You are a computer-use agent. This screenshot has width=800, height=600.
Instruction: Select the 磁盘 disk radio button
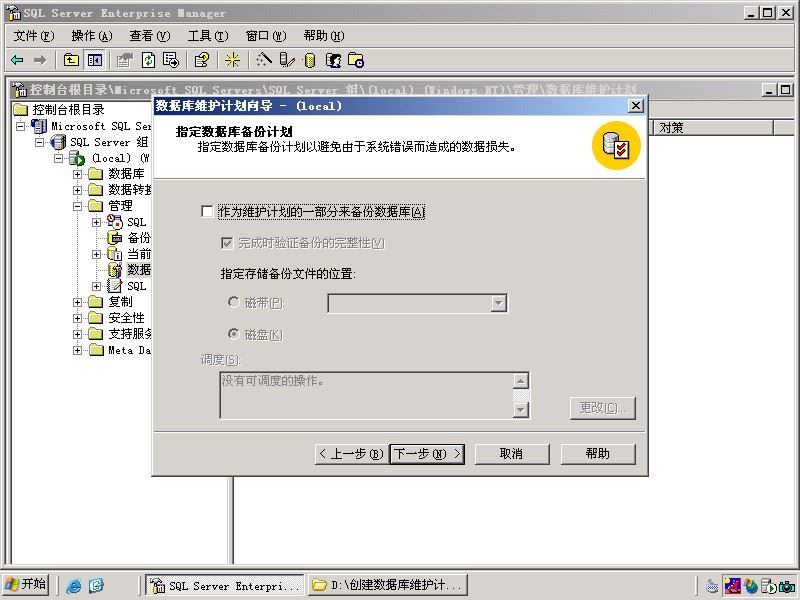[234, 334]
